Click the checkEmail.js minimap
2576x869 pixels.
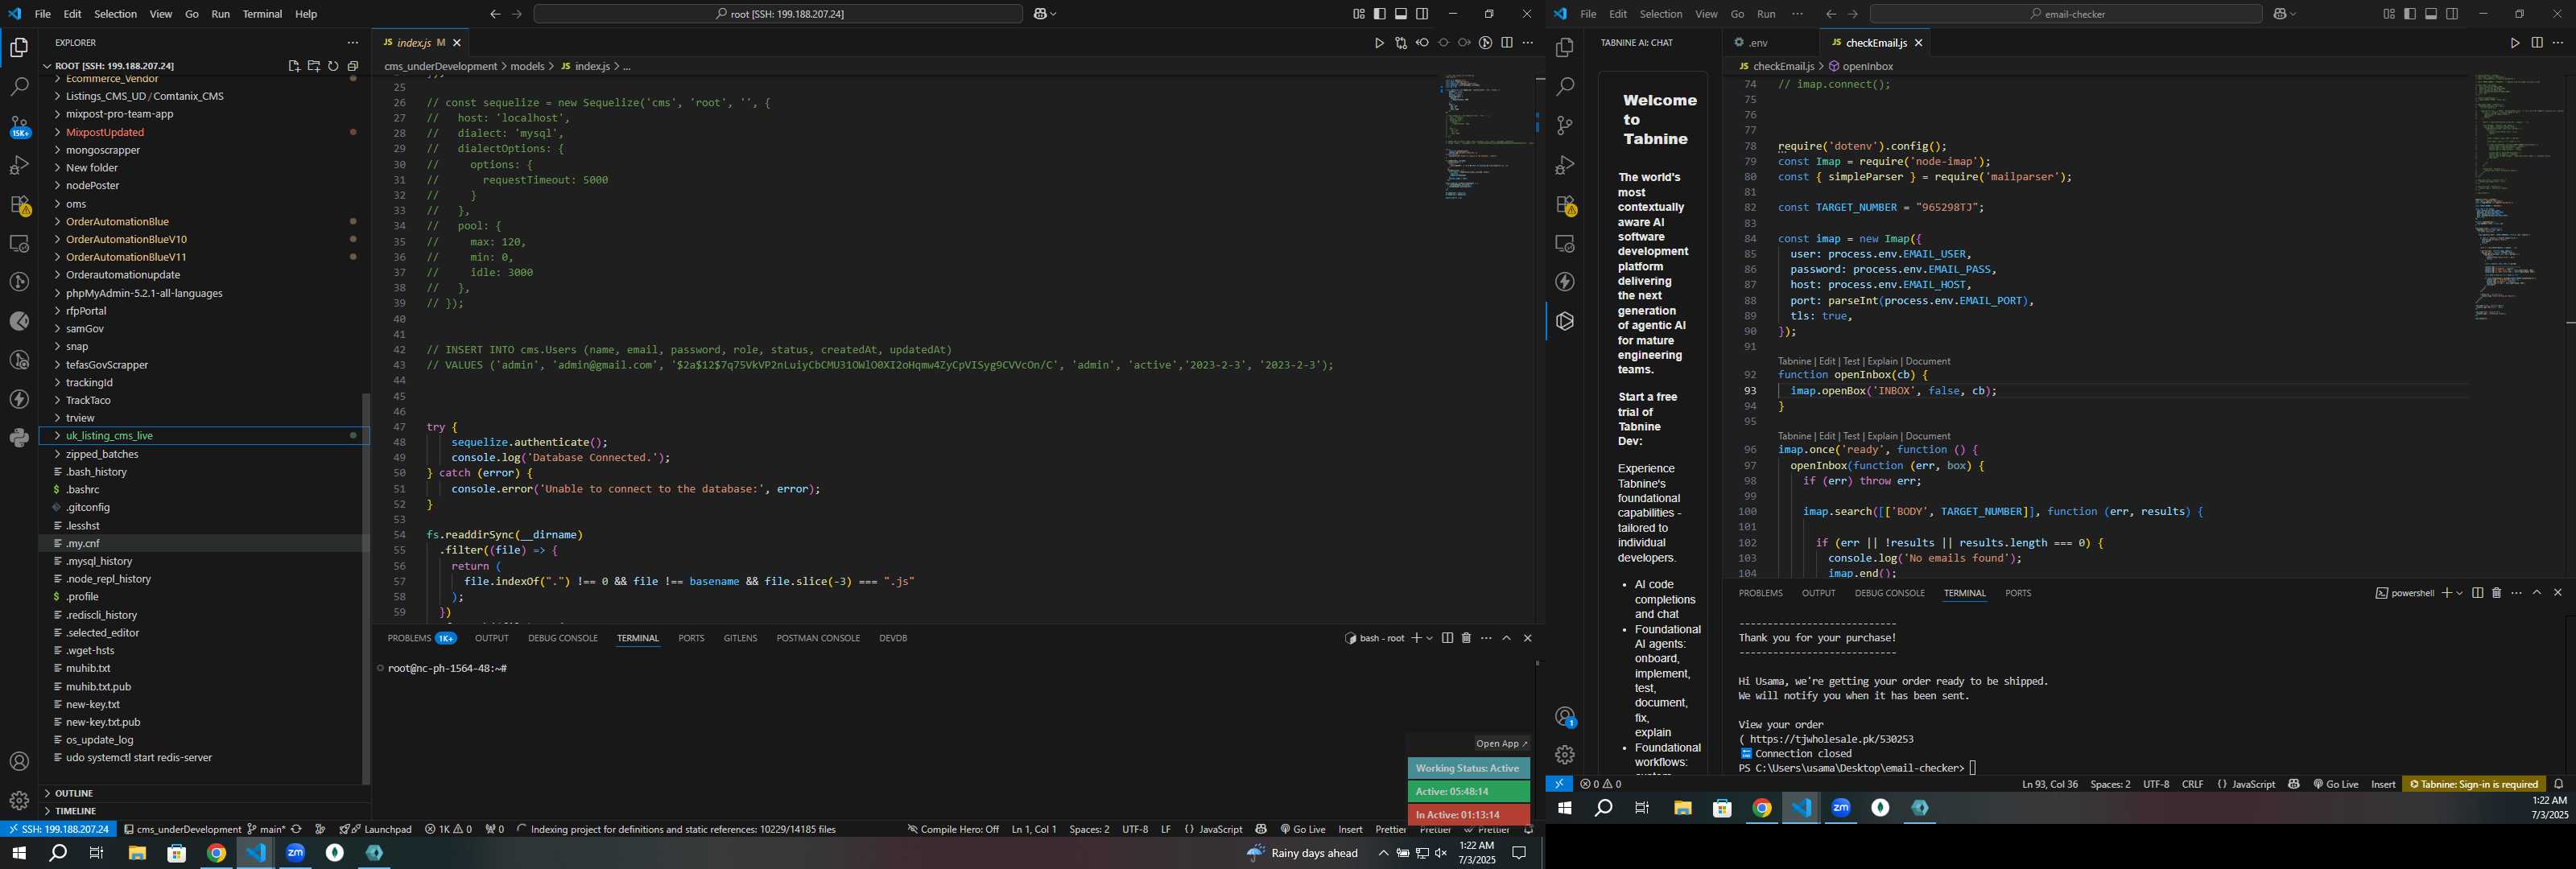tap(2518, 198)
